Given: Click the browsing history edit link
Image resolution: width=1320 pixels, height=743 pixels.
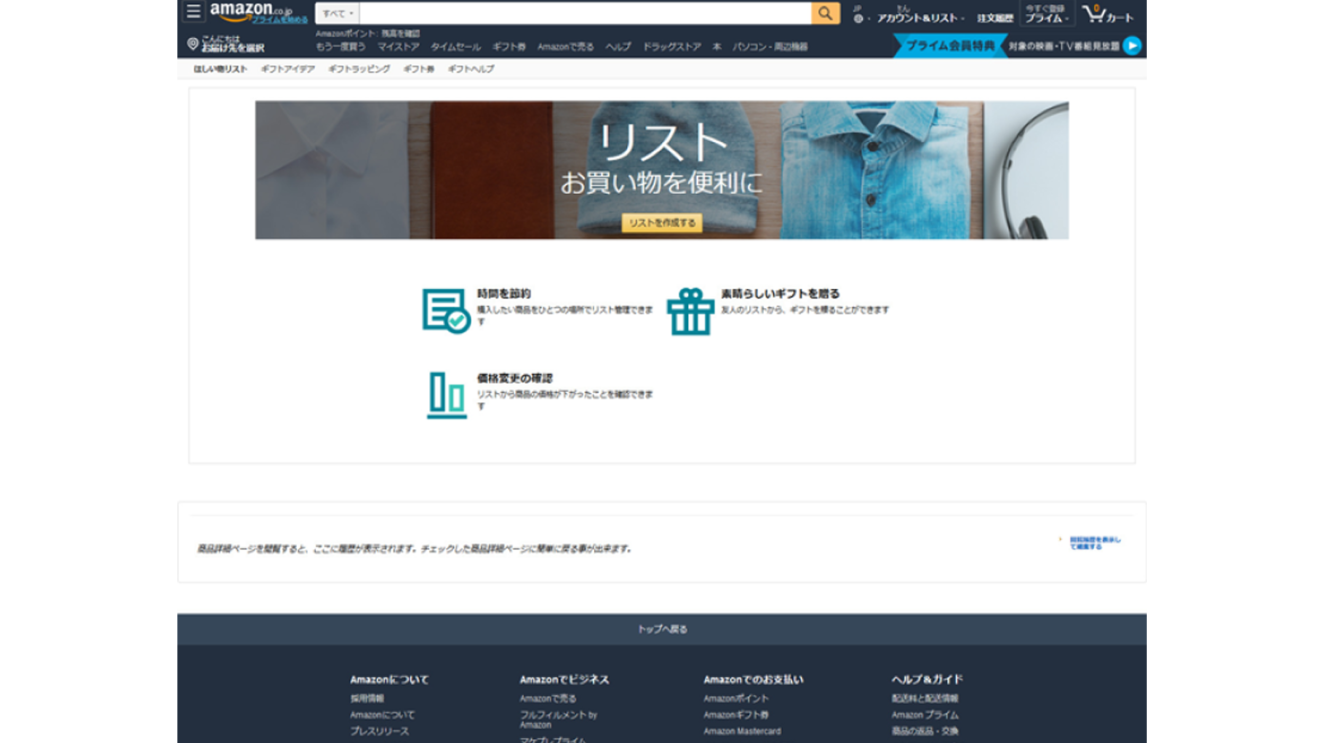Looking at the screenshot, I should tap(1095, 543).
